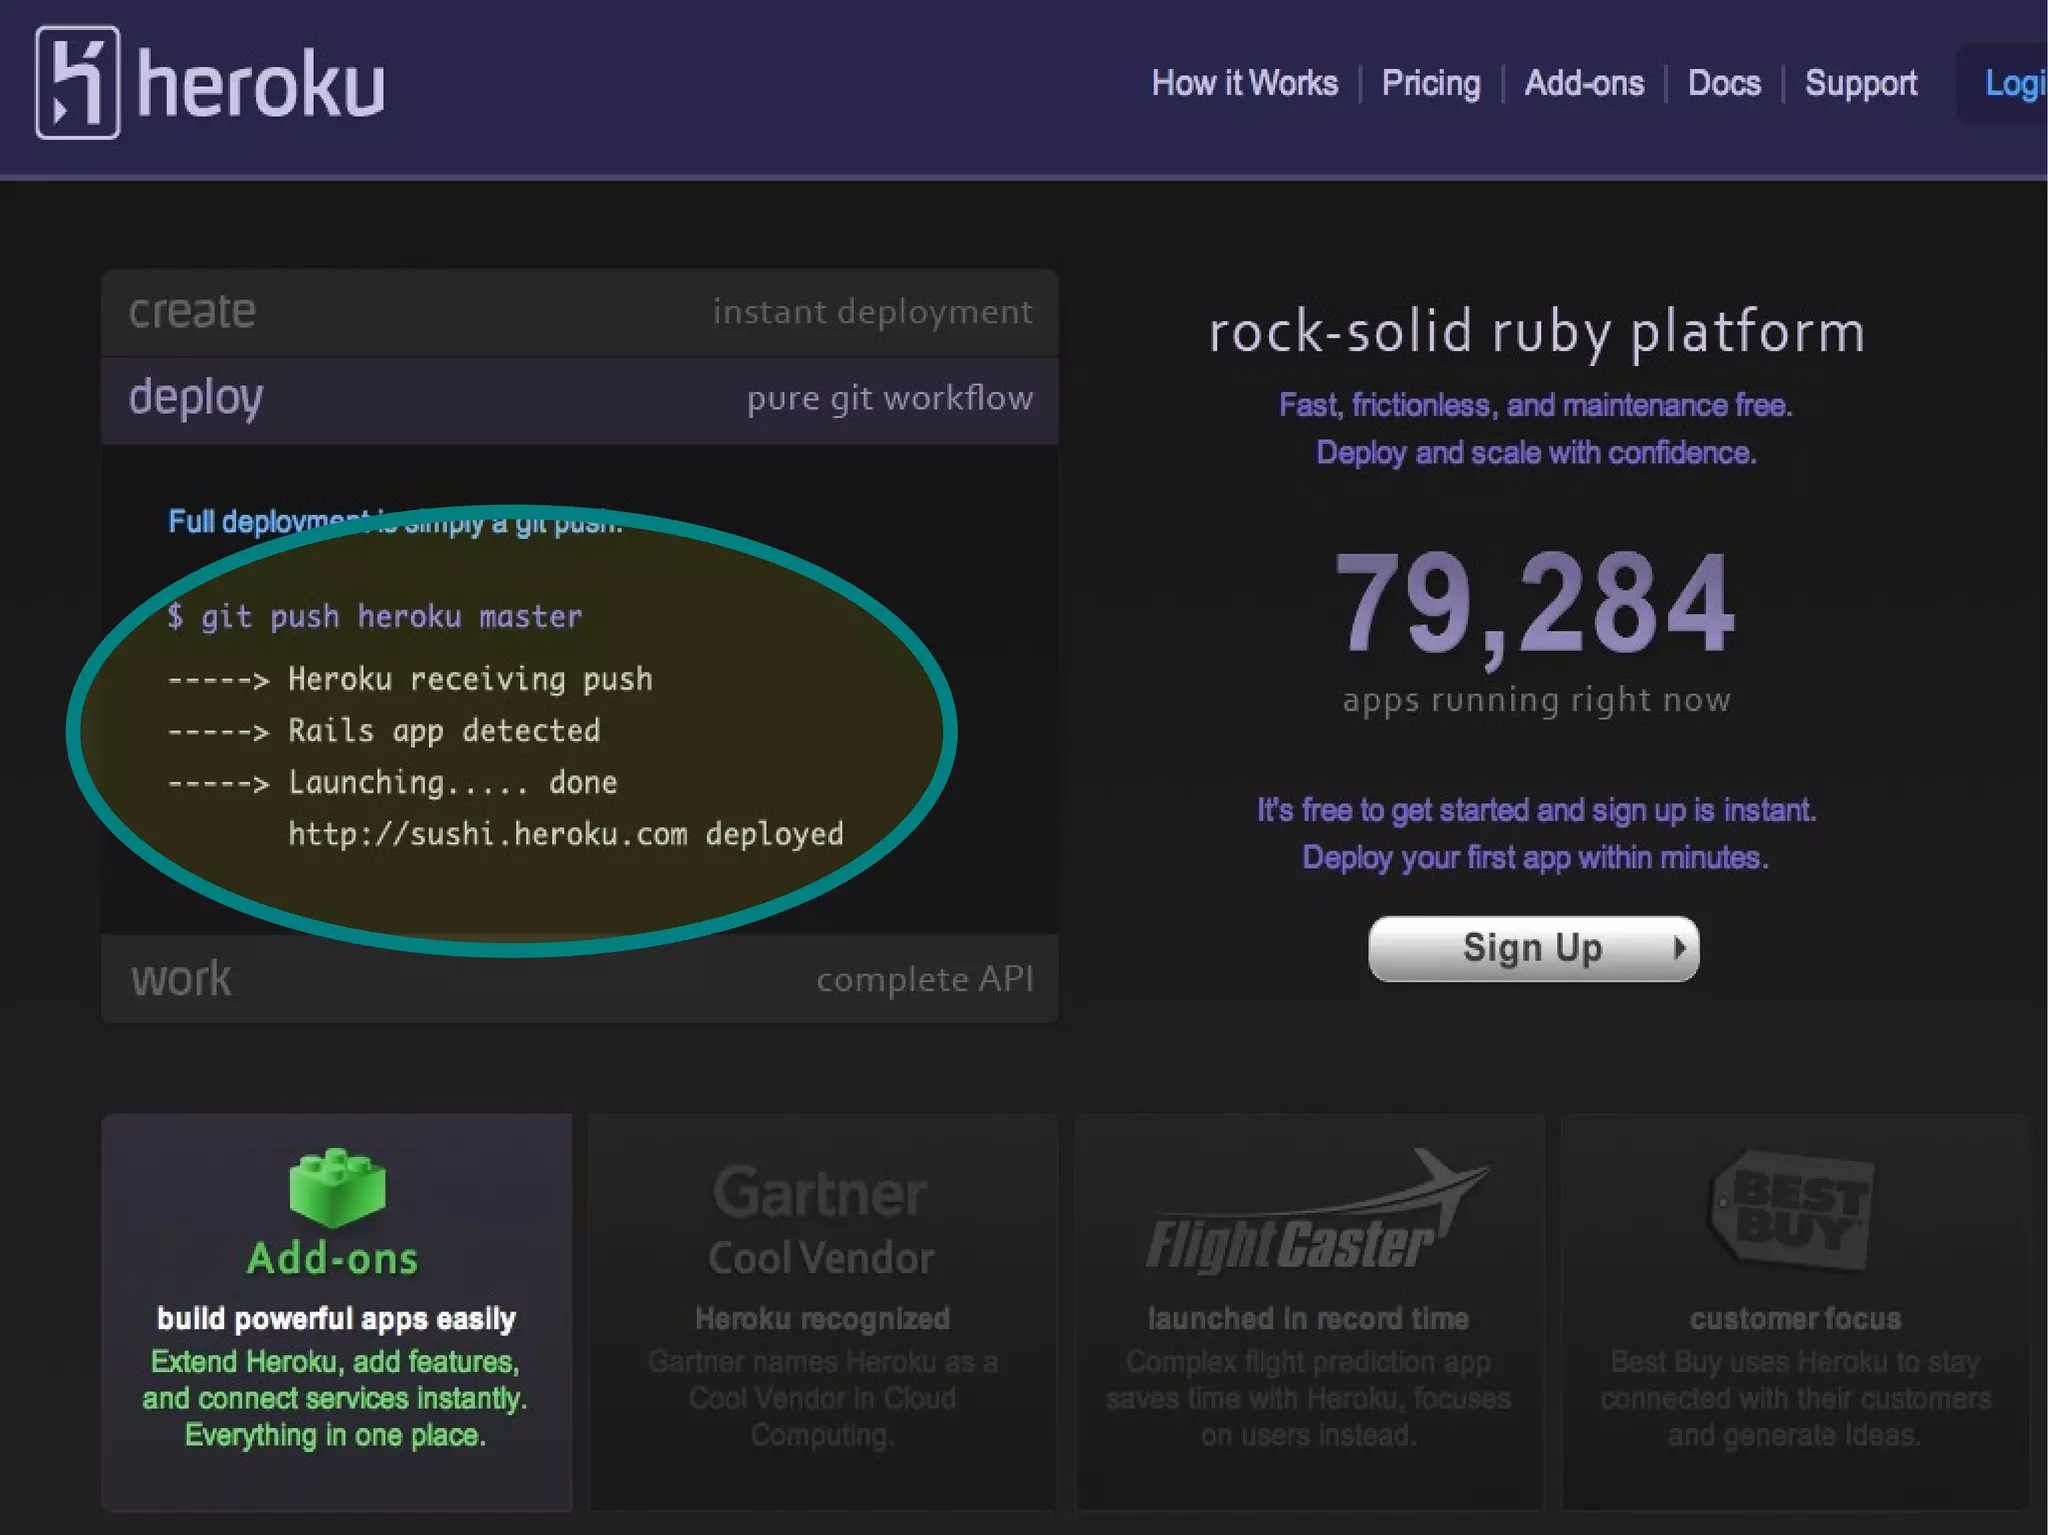2048x1535 pixels.
Task: Click the green Add-ons lego brick icon
Action: [x=336, y=1187]
